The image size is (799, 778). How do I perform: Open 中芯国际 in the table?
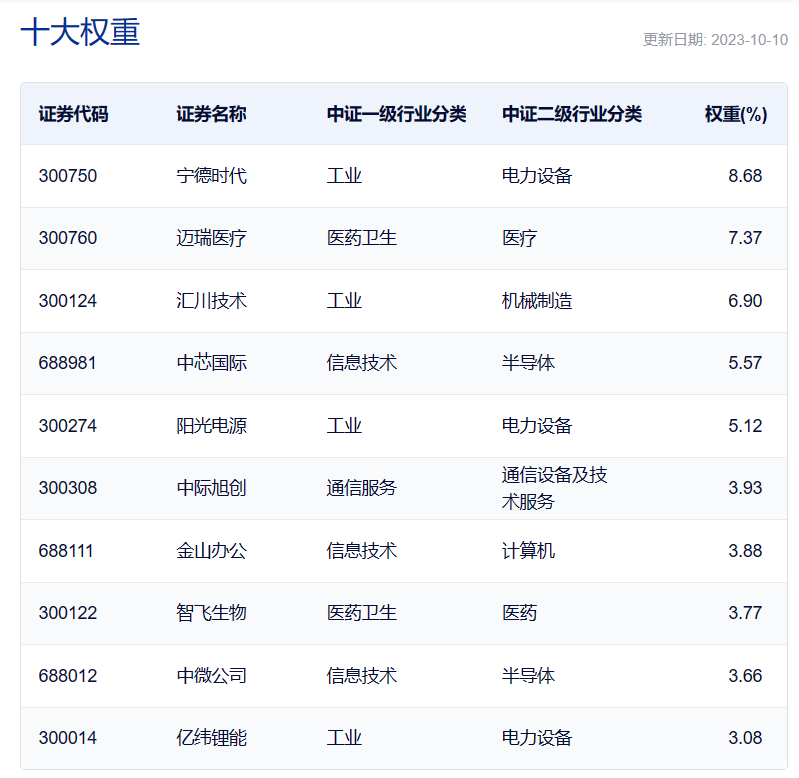click(211, 363)
